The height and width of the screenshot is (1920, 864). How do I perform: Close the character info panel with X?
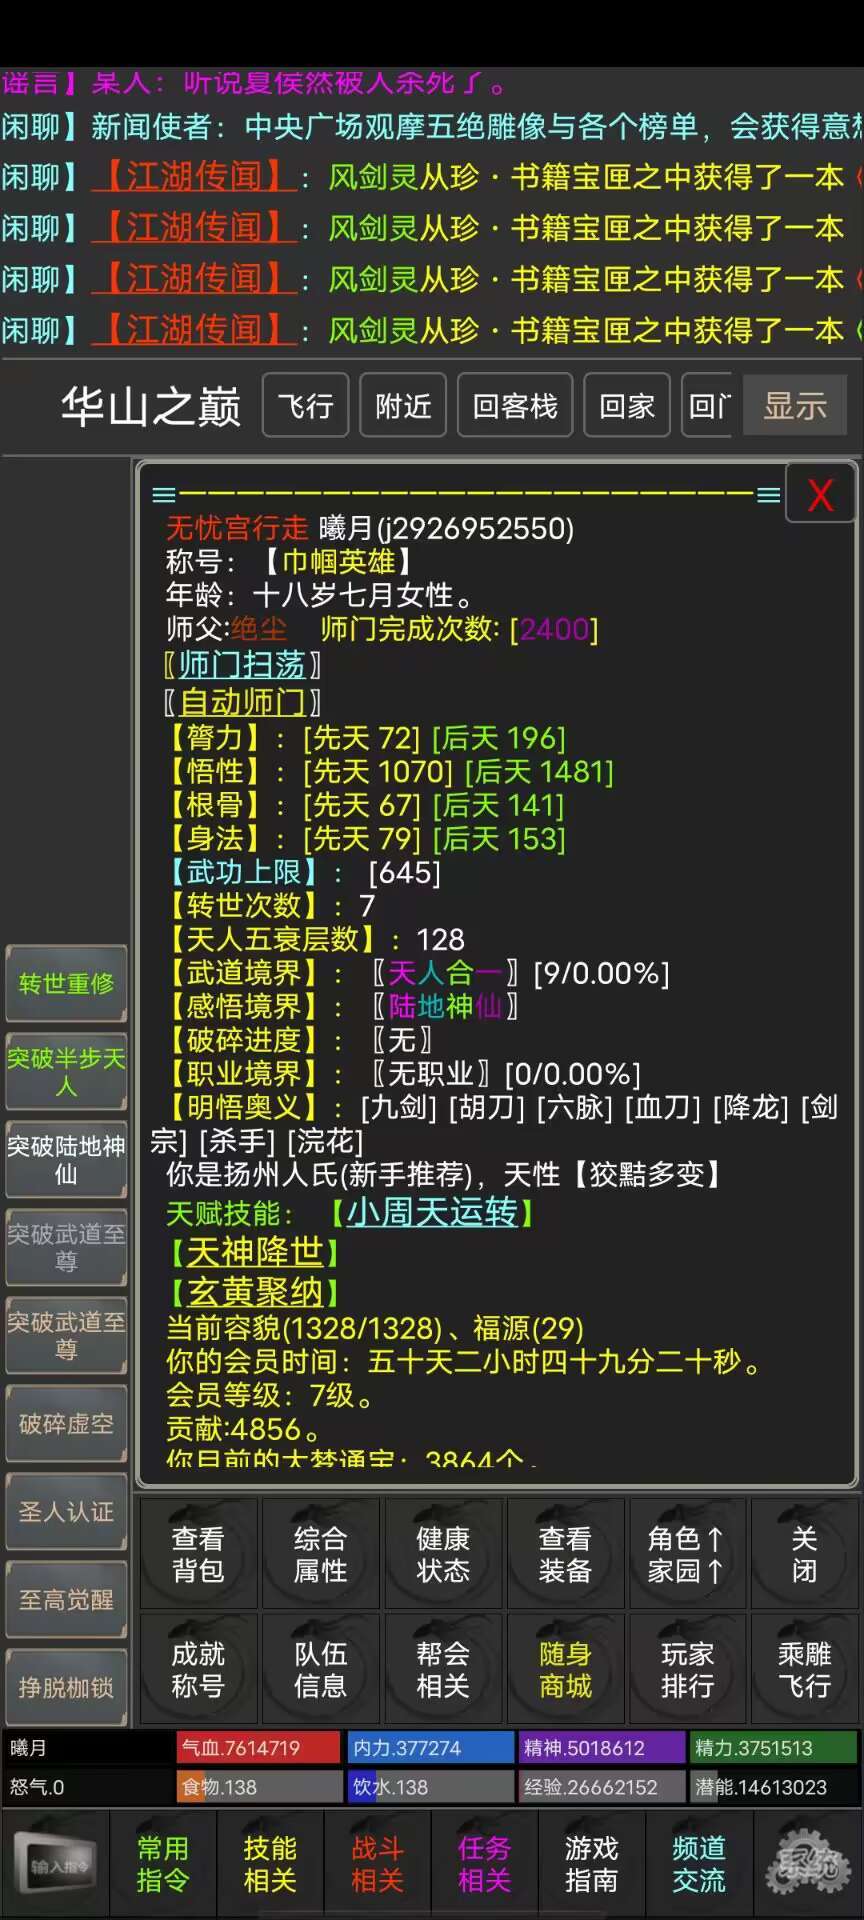point(820,494)
